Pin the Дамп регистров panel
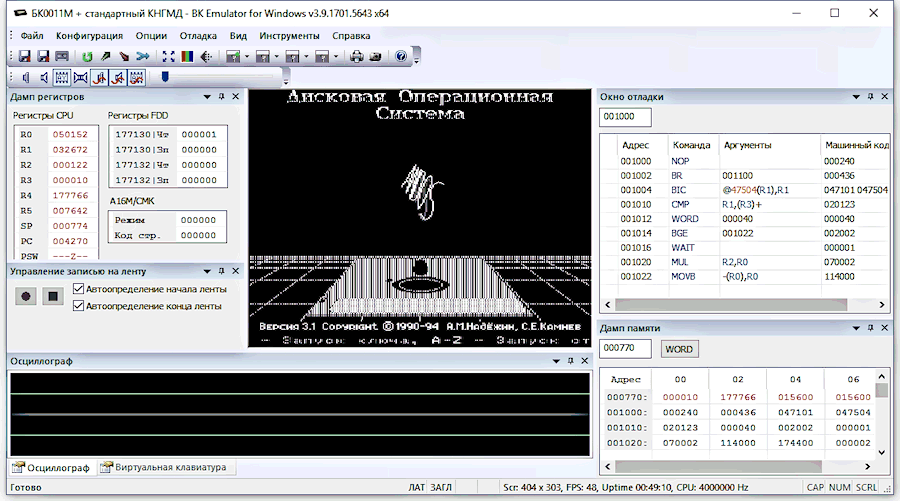 (222, 96)
